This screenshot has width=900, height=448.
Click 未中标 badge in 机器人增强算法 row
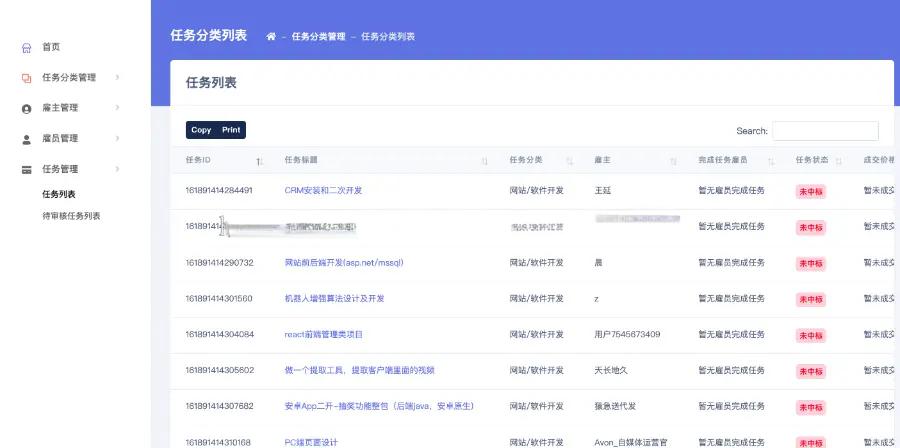(x=810, y=299)
